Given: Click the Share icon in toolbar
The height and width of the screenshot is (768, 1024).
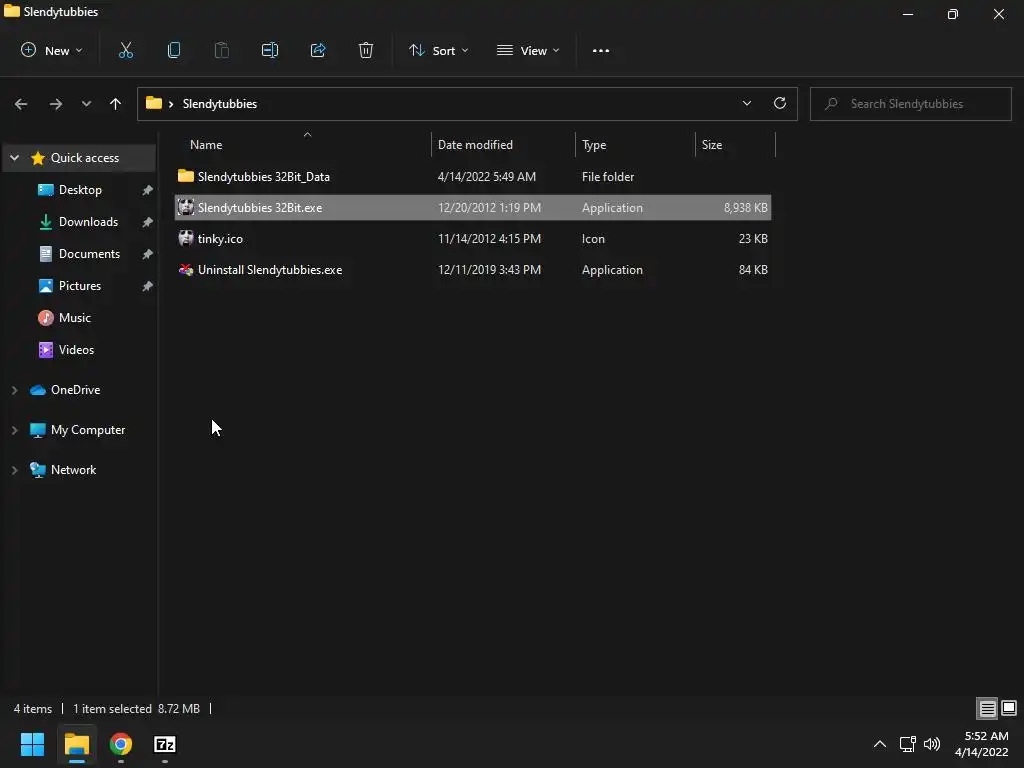Looking at the screenshot, I should (x=318, y=50).
